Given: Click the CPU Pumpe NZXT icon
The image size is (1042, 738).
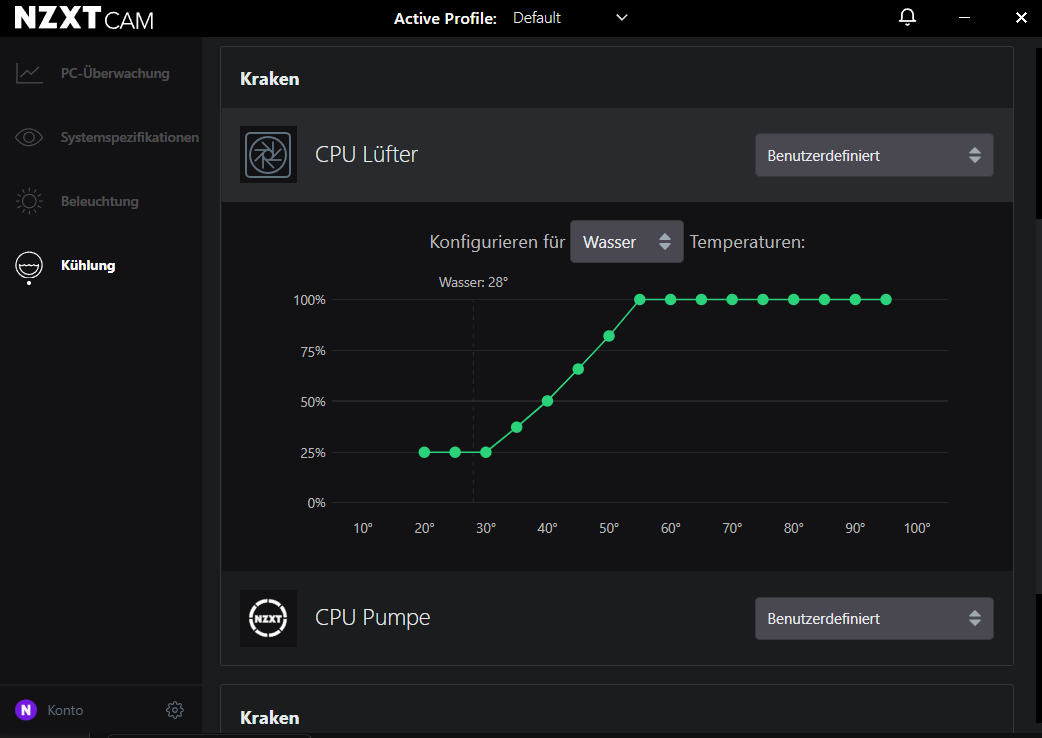Looking at the screenshot, I should point(268,618).
